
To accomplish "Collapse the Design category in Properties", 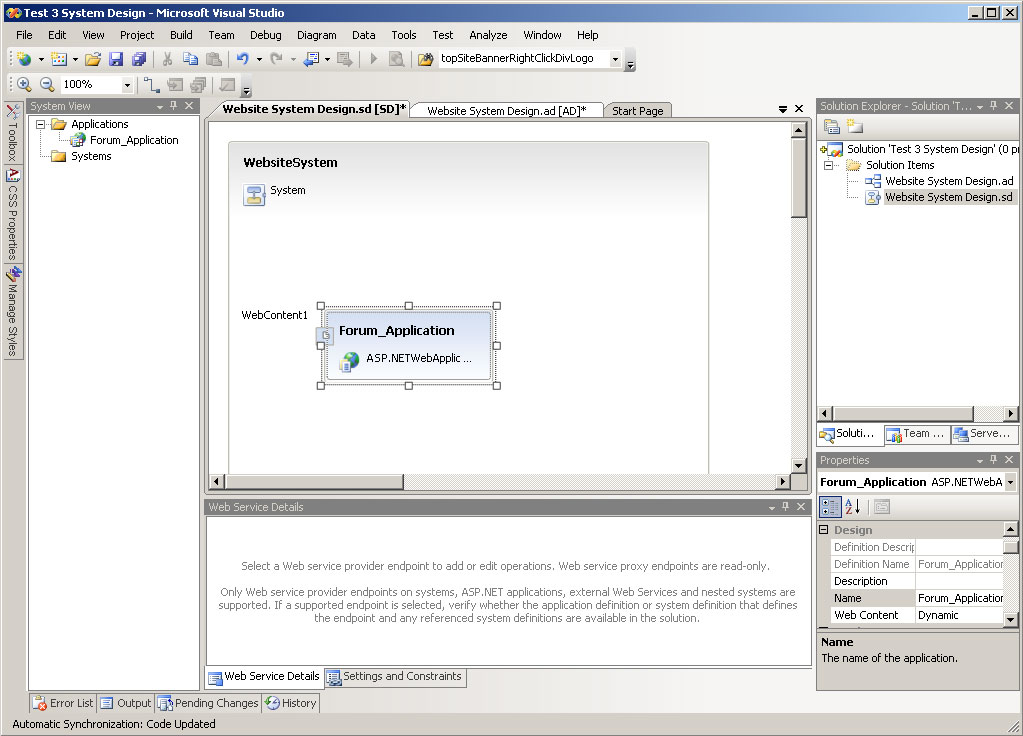I will point(823,530).
